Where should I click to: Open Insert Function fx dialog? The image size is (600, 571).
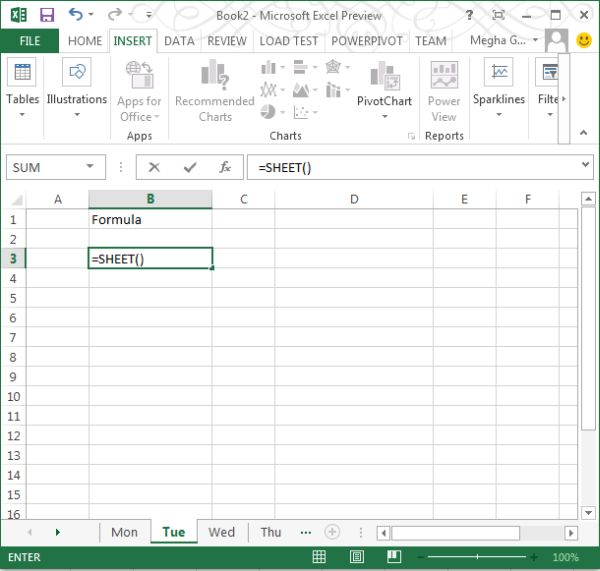click(x=225, y=167)
